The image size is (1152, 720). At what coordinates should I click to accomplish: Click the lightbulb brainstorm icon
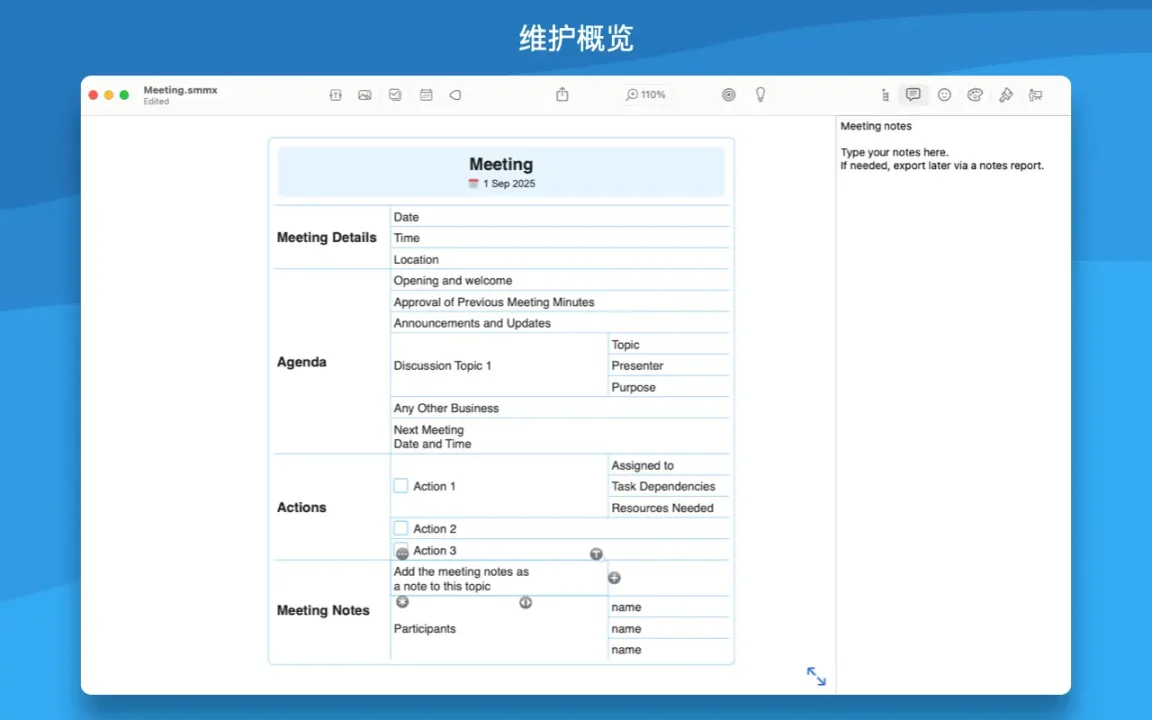coord(760,95)
